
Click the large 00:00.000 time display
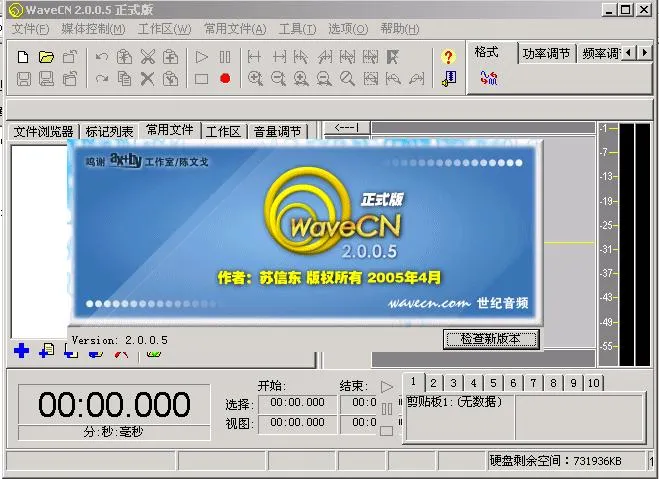pyautogui.click(x=114, y=405)
